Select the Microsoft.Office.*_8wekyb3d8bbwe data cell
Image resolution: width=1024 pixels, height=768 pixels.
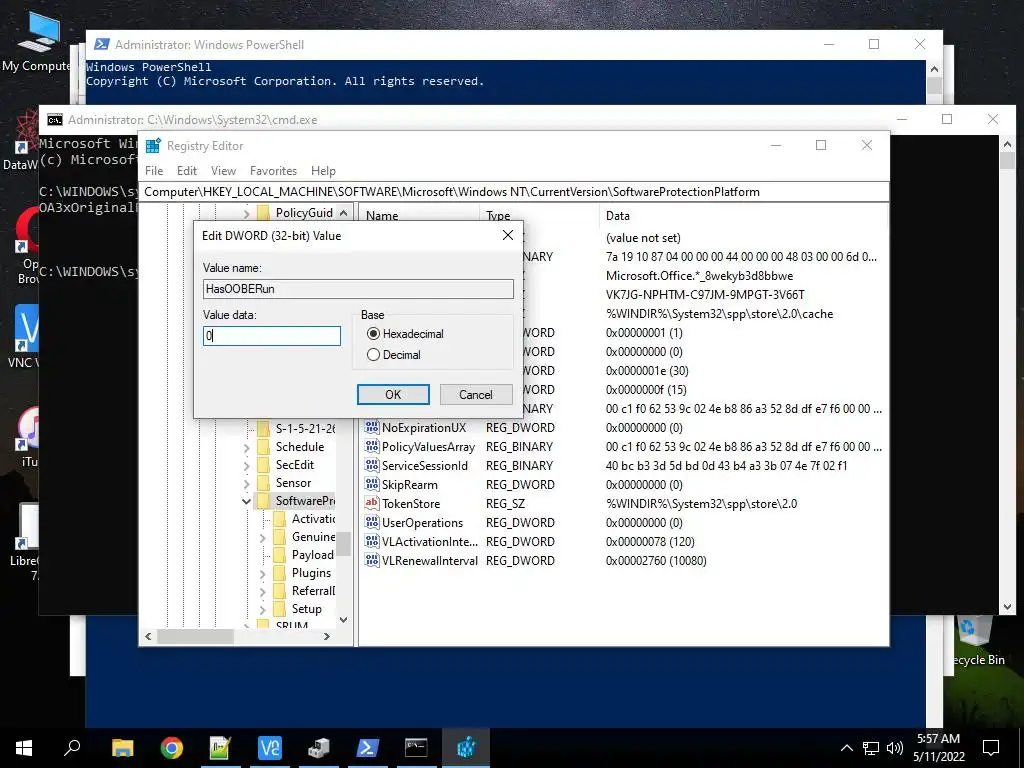699,276
